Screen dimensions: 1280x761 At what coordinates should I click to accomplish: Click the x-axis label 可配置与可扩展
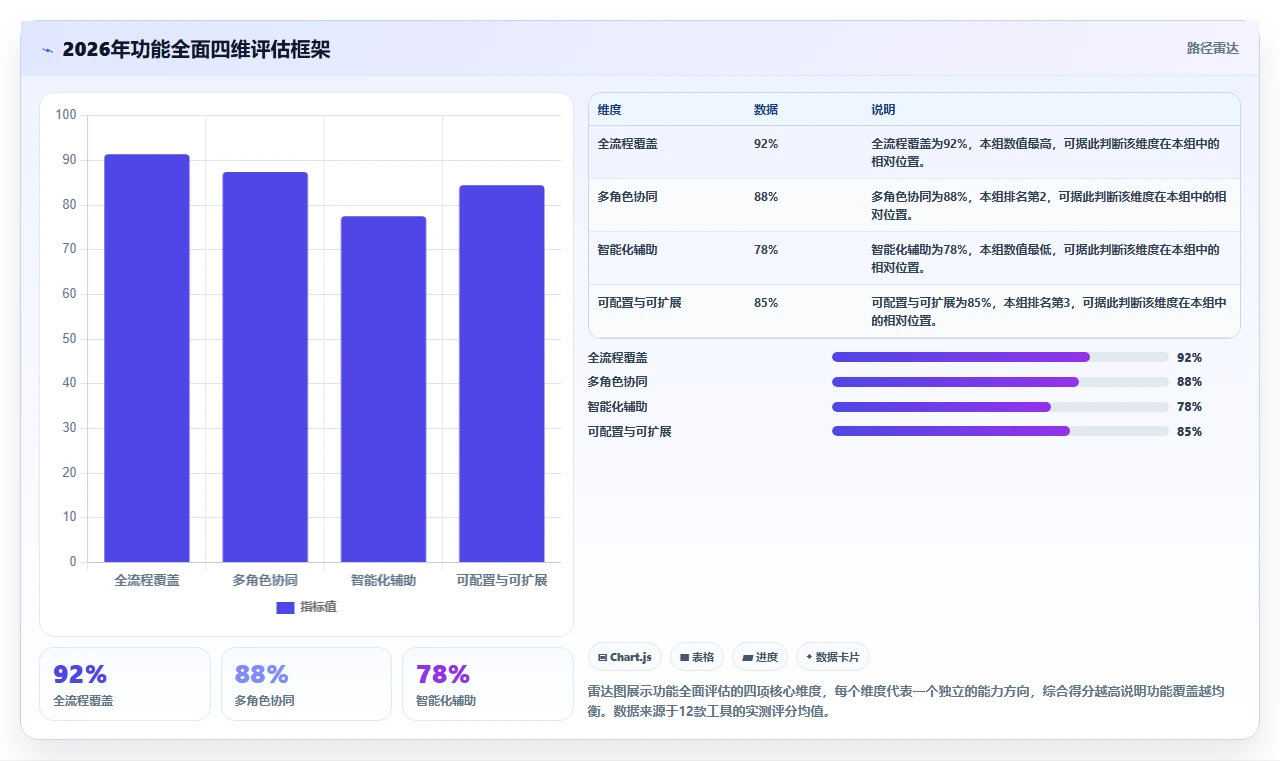click(x=502, y=580)
